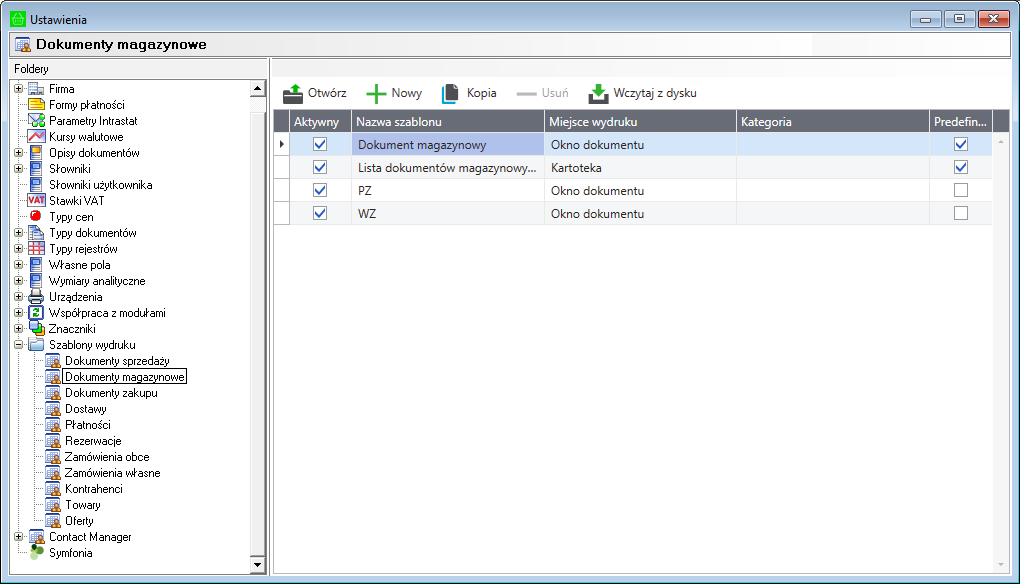Click the Miejsce wydruku column header
The height and width of the screenshot is (584, 1020).
pyautogui.click(x=640, y=122)
